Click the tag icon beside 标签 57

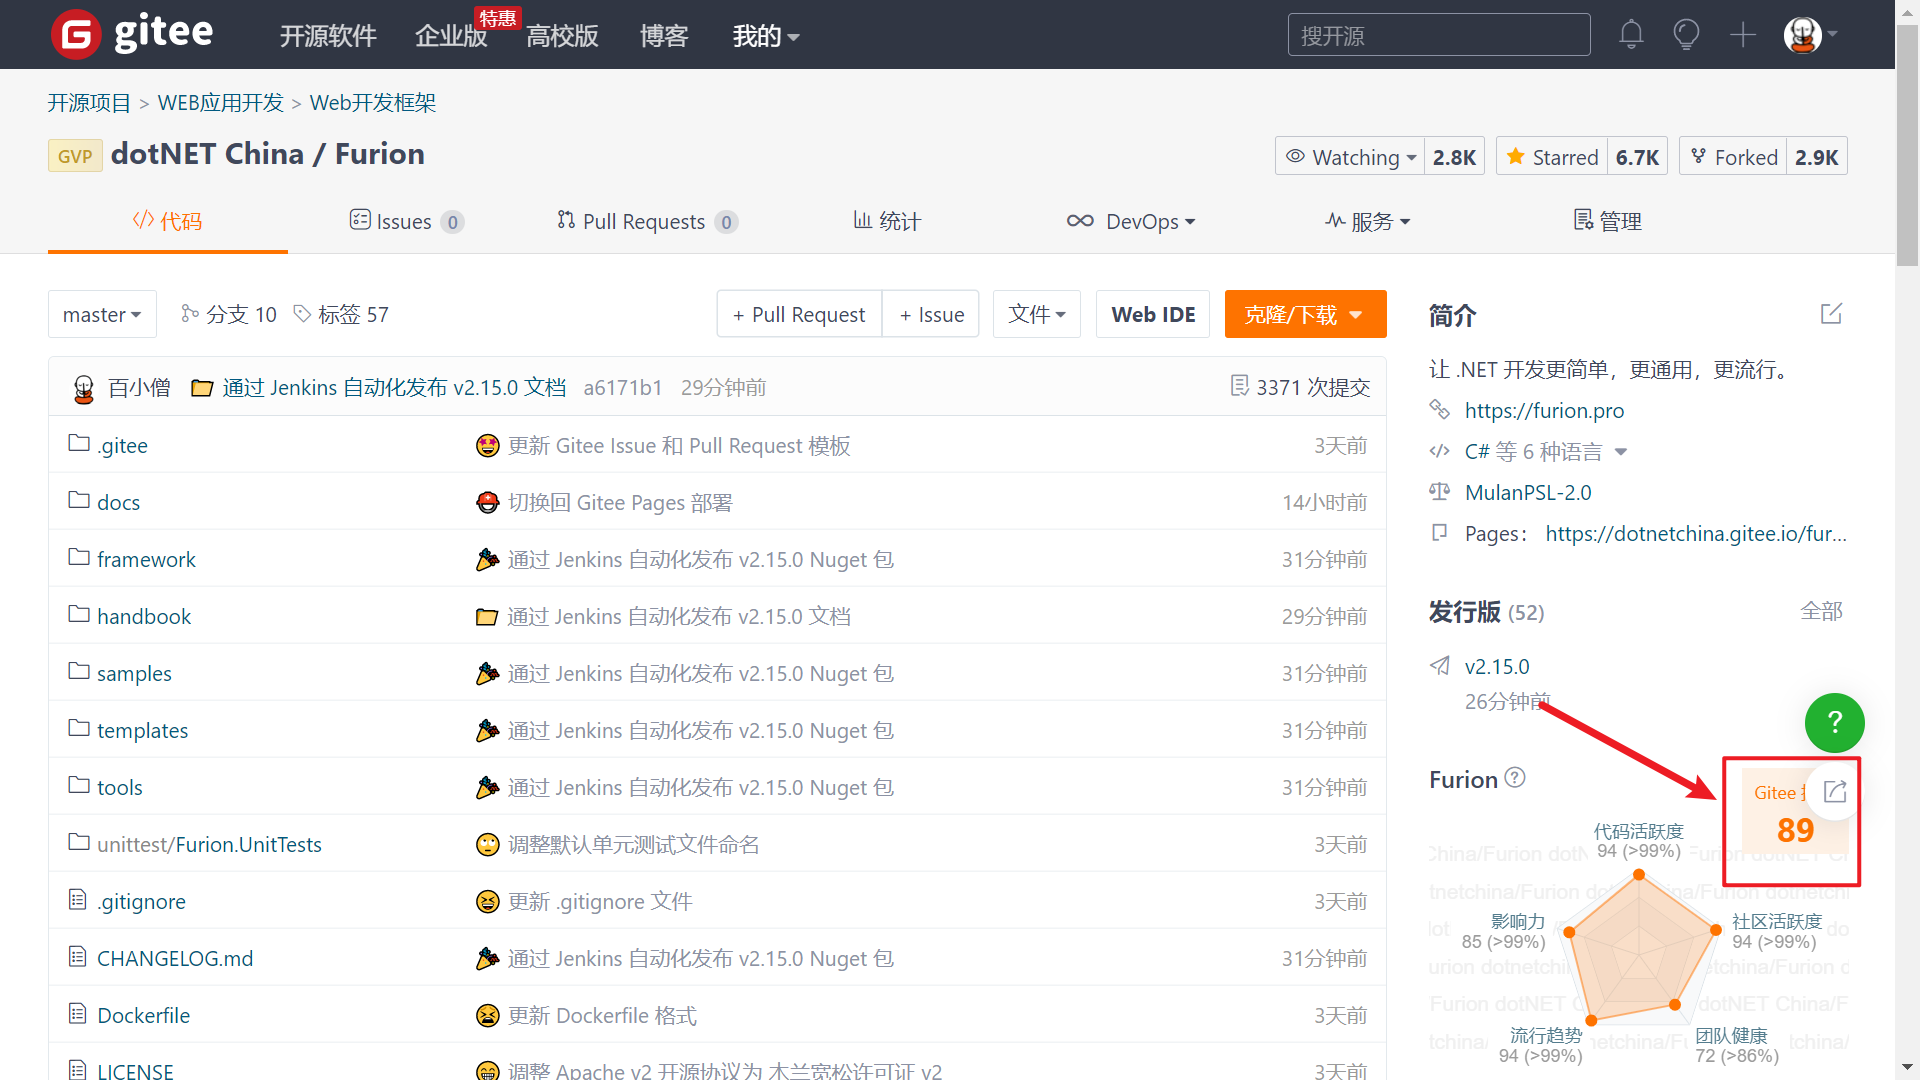302,314
